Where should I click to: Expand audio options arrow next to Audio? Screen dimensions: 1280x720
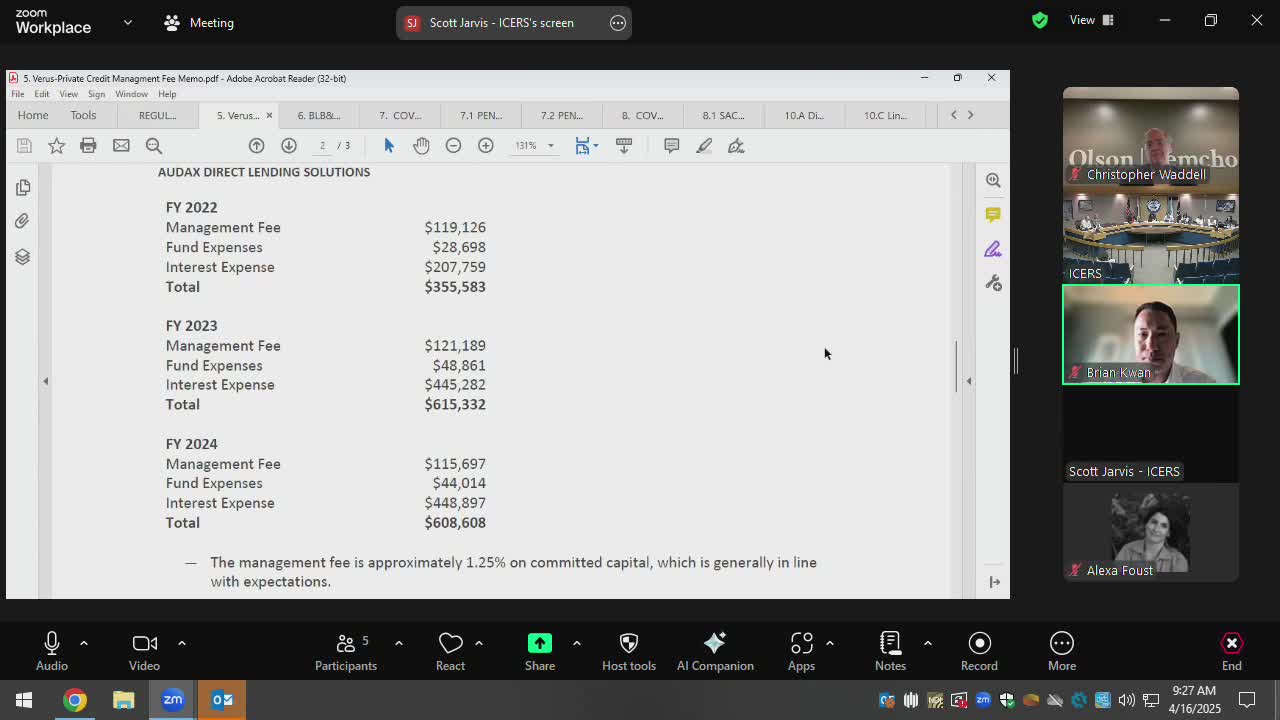pos(84,643)
